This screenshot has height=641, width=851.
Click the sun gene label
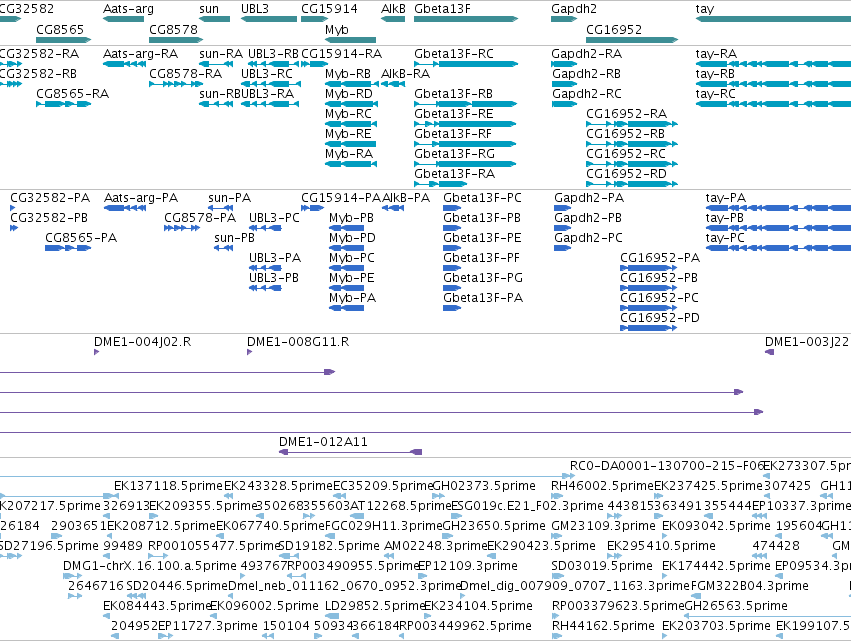point(209,9)
